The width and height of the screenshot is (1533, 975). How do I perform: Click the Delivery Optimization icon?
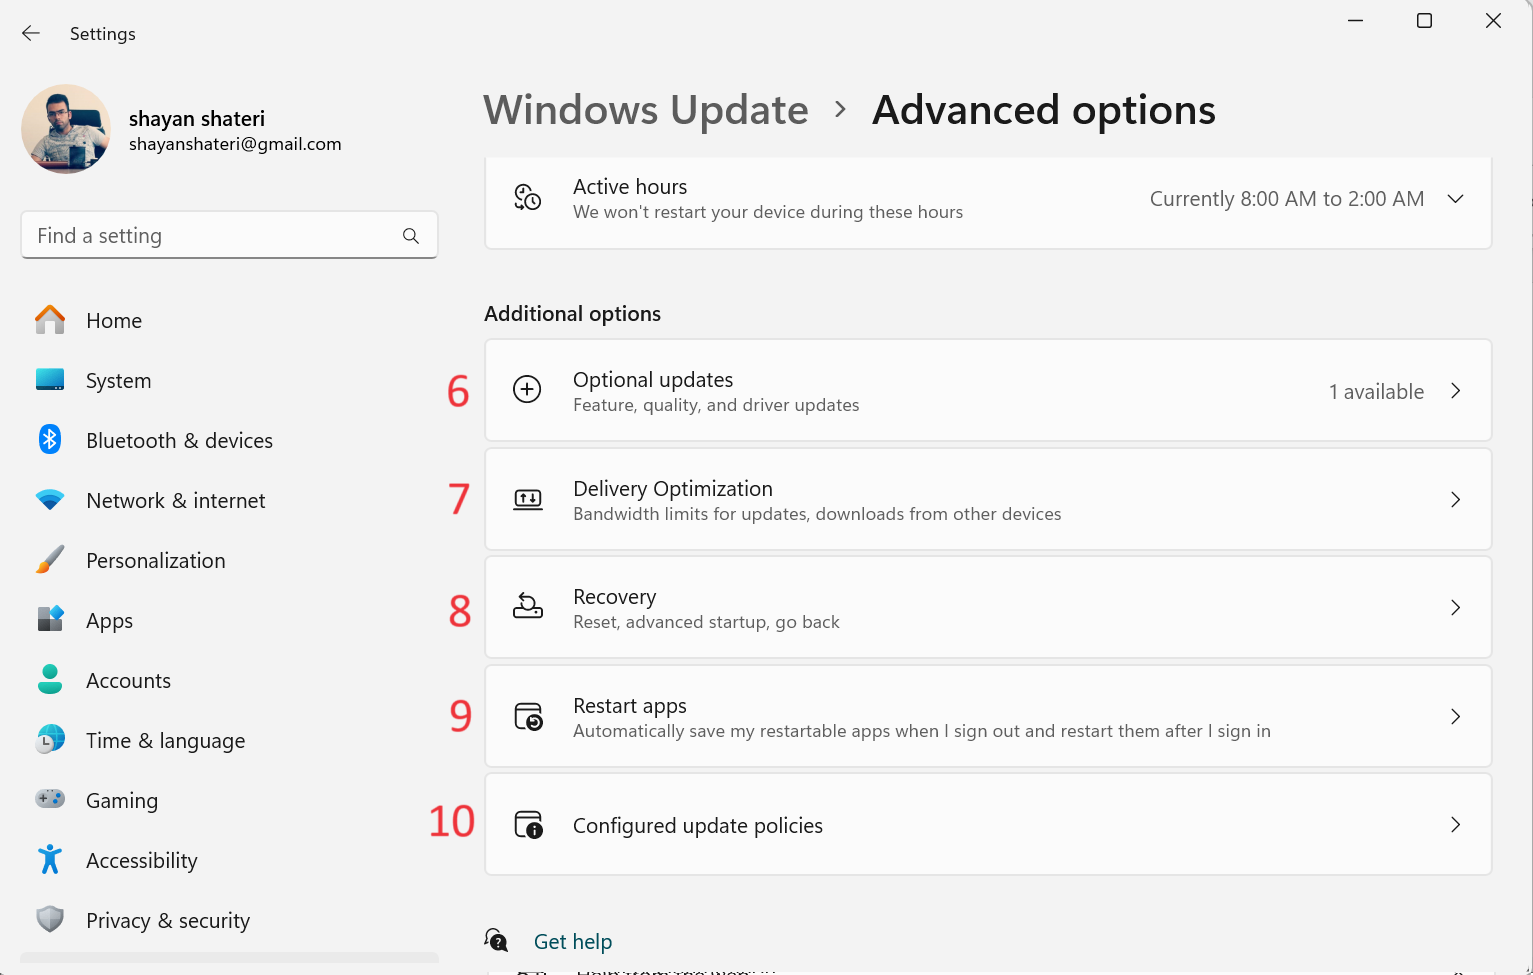[528, 499]
